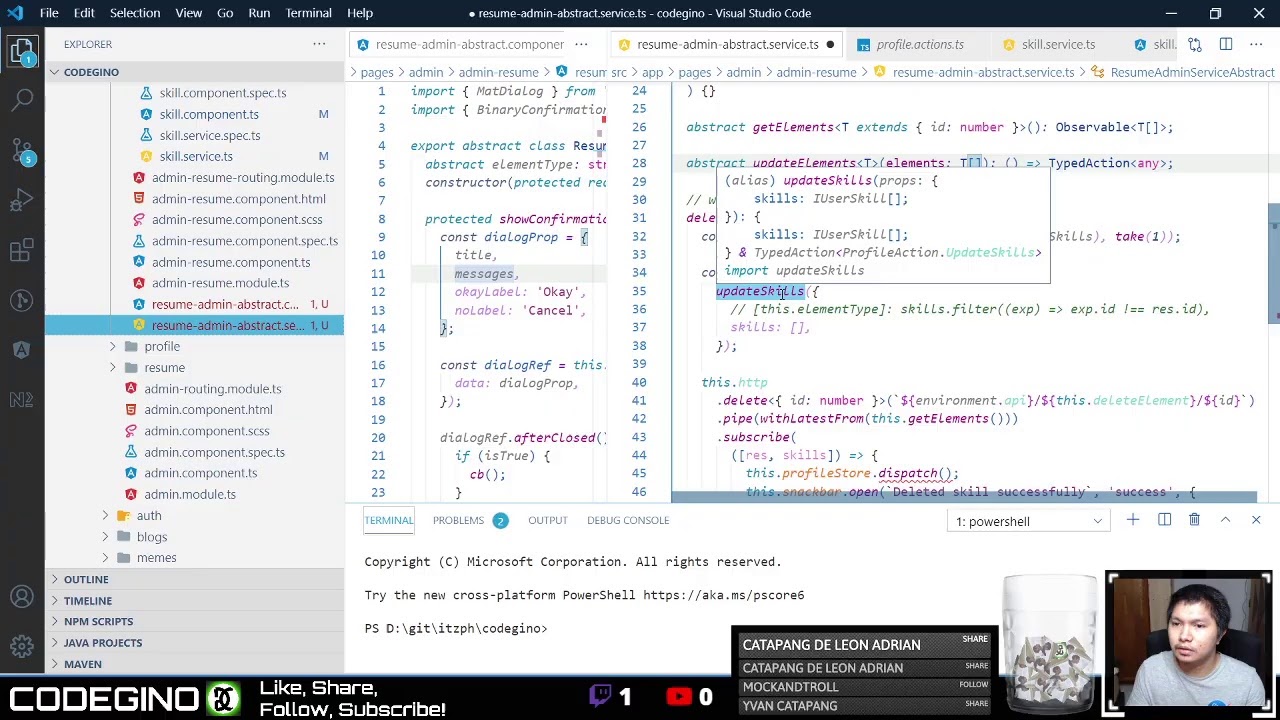Open skill.component.ts in explorer

click(x=209, y=114)
